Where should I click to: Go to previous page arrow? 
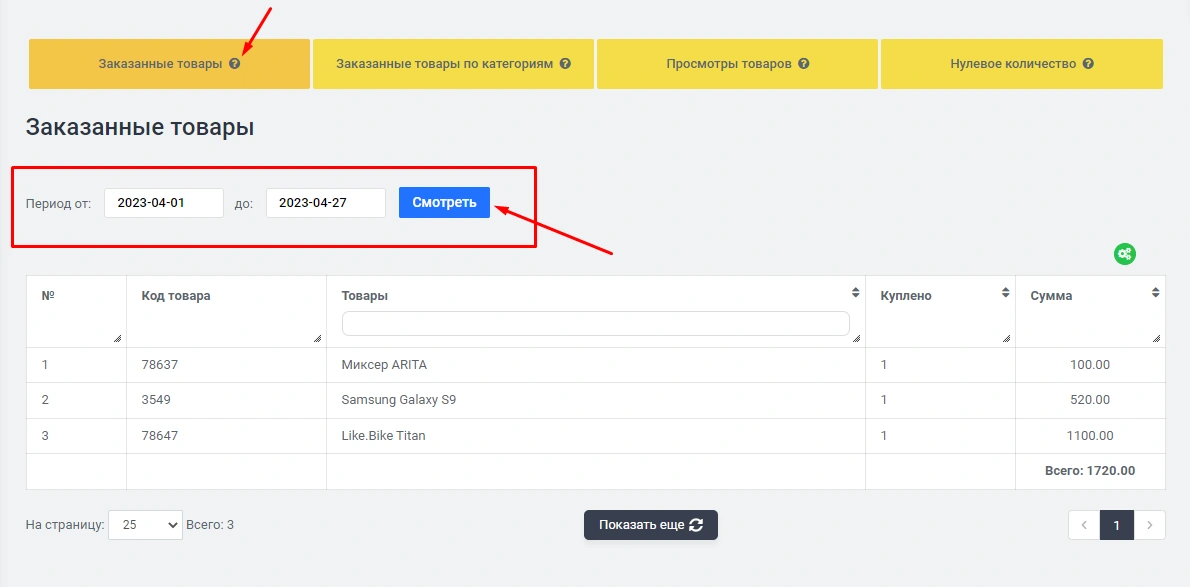click(1084, 525)
